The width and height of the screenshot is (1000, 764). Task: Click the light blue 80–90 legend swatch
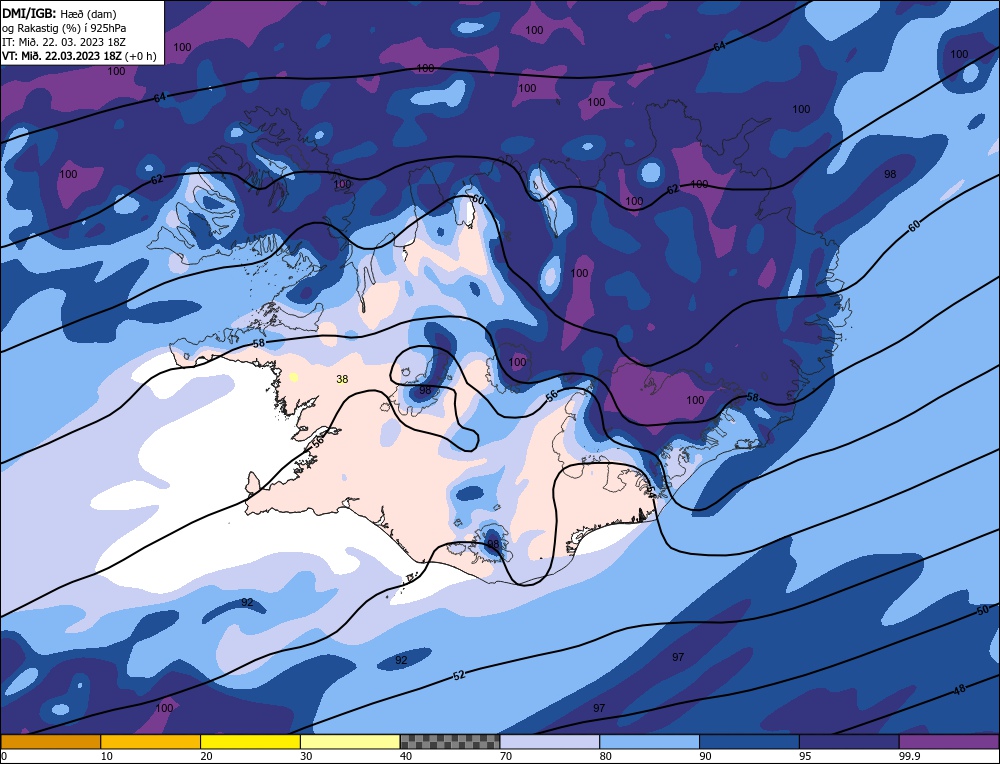pyautogui.click(x=650, y=742)
